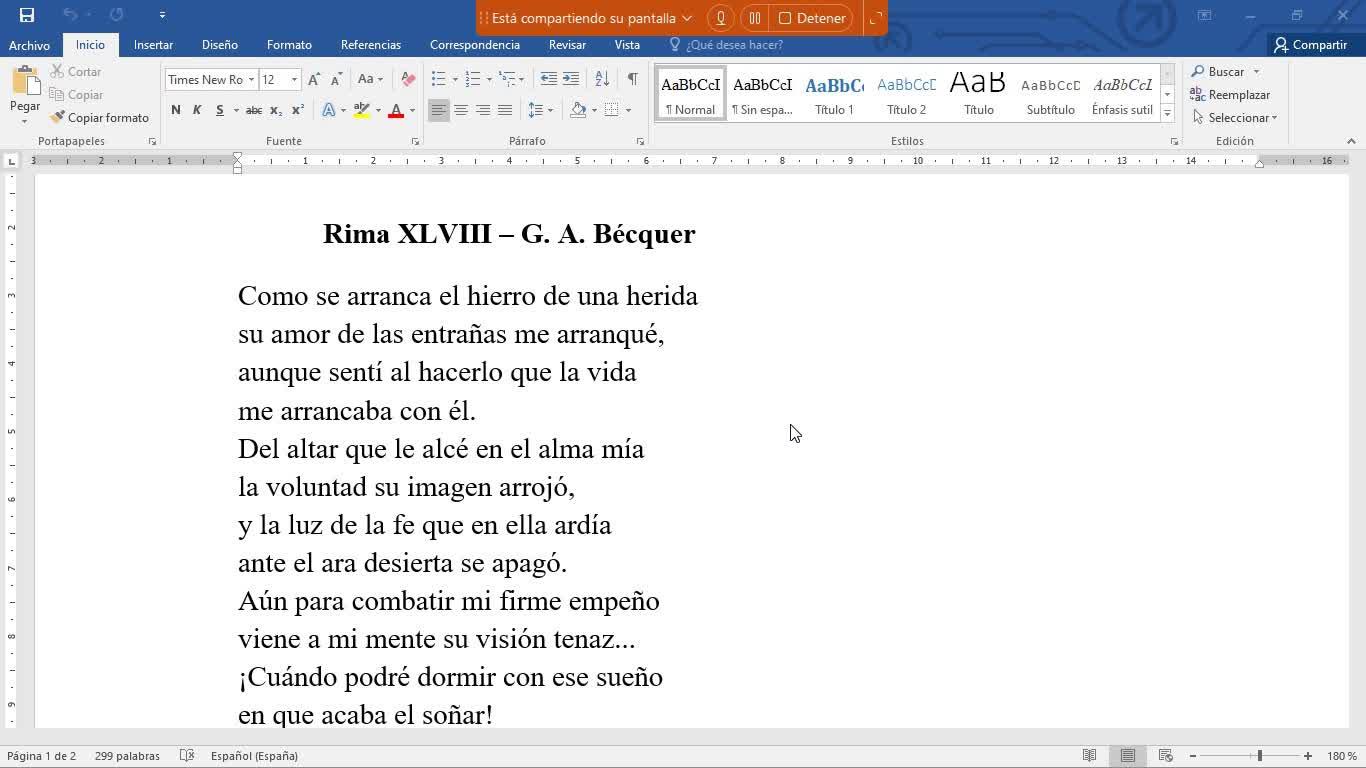Toggle left alignment for the paragraph

click(x=439, y=110)
